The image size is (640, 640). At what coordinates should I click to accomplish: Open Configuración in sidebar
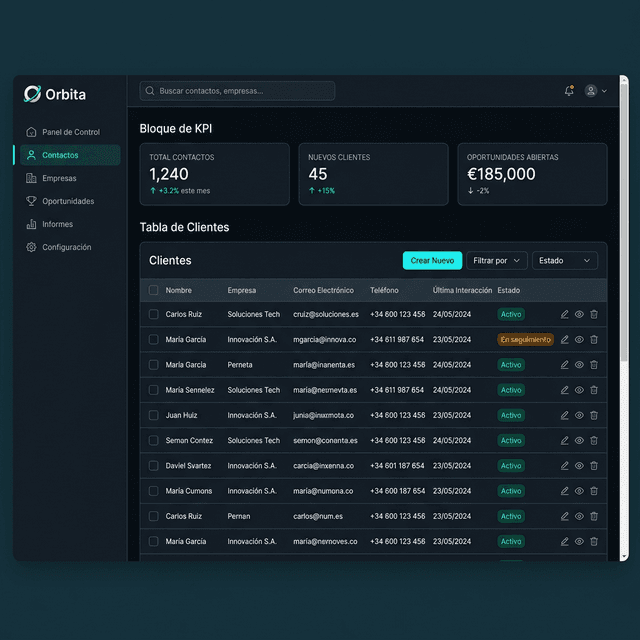click(70, 247)
